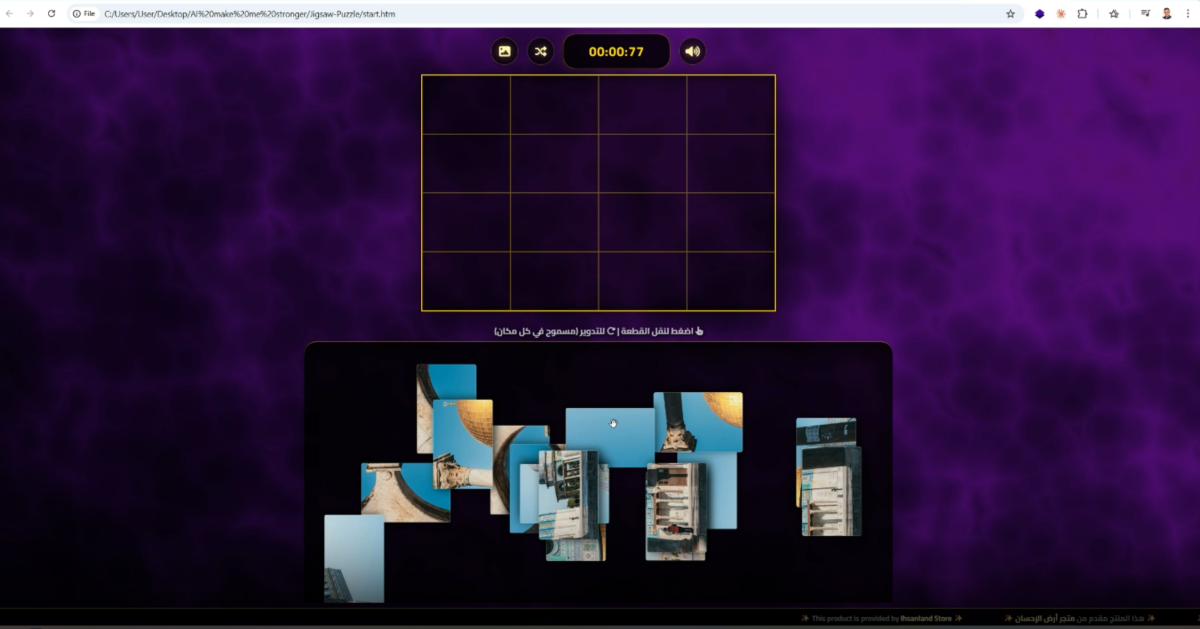Bookmark this page with the star icon

point(1010,14)
